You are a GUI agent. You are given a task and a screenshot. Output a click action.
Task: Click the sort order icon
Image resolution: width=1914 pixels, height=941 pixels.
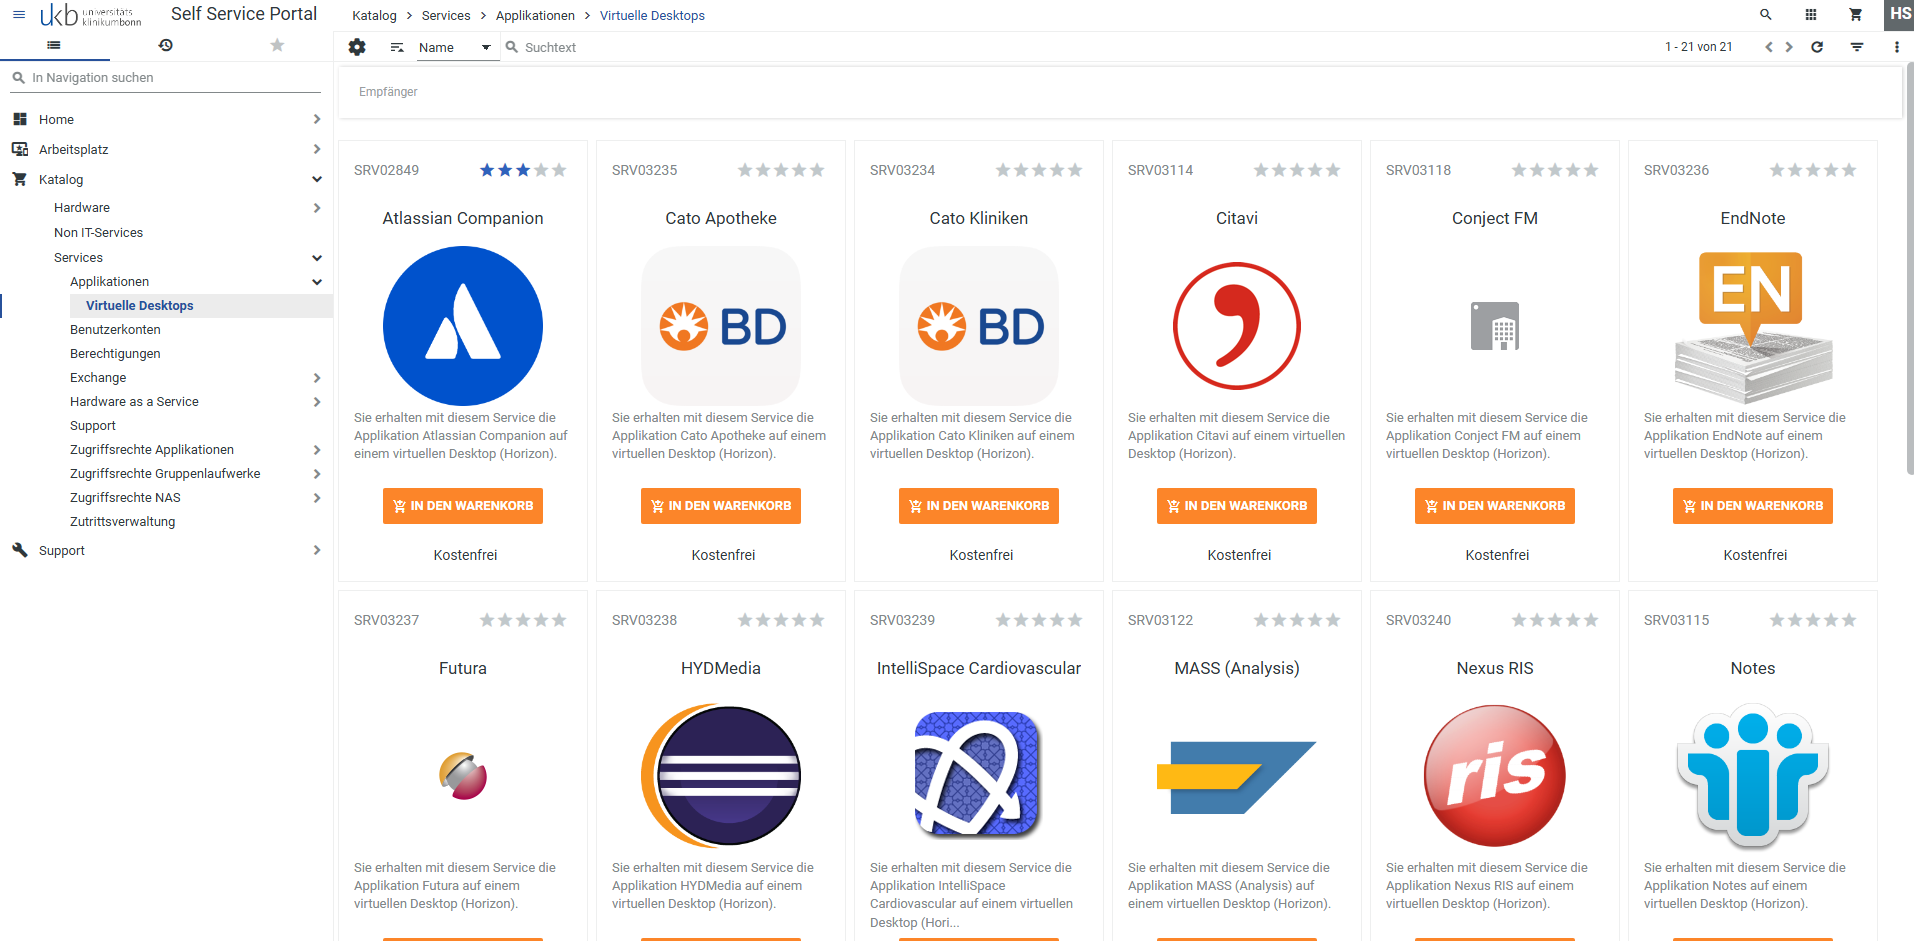pyautogui.click(x=397, y=47)
